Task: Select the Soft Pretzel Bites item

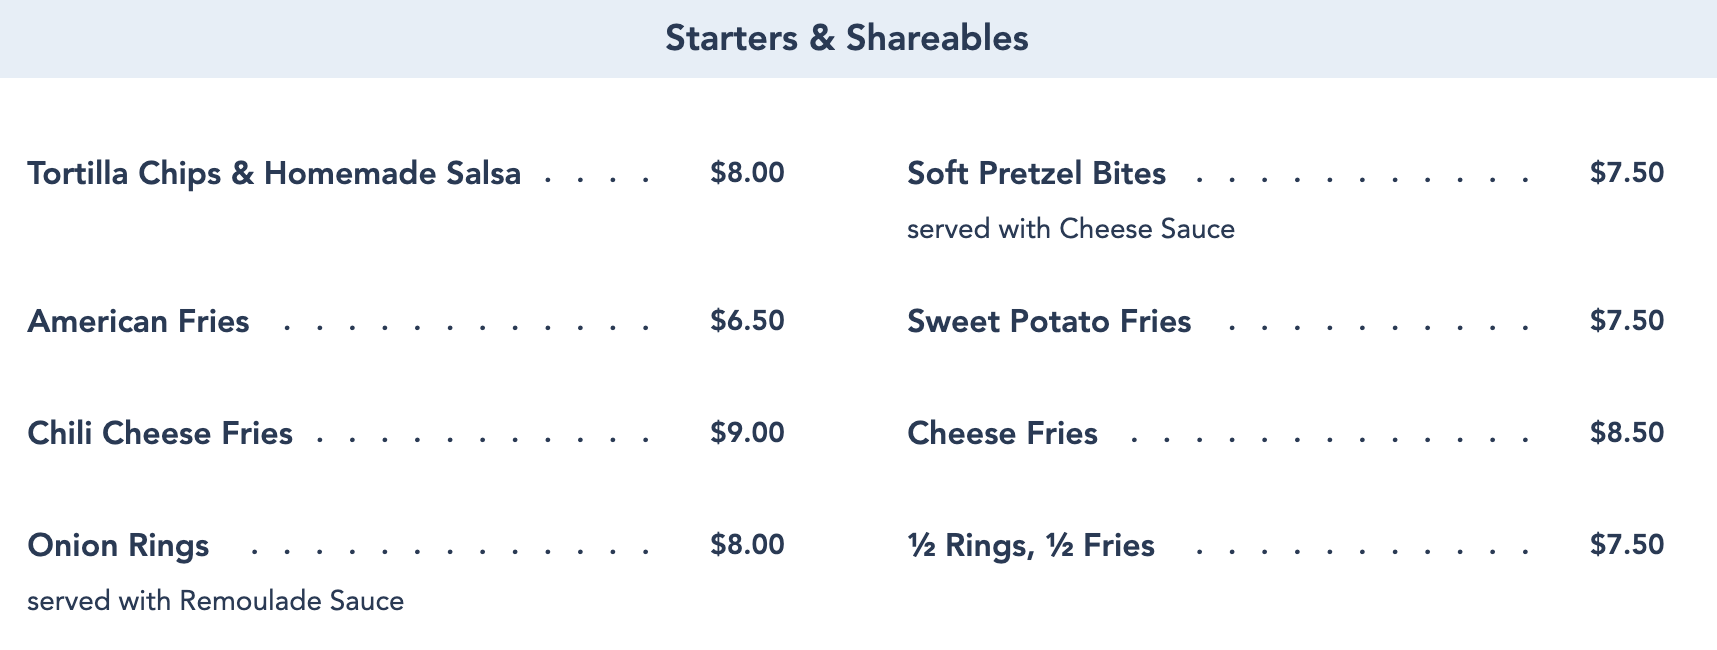Action: coord(1036,173)
